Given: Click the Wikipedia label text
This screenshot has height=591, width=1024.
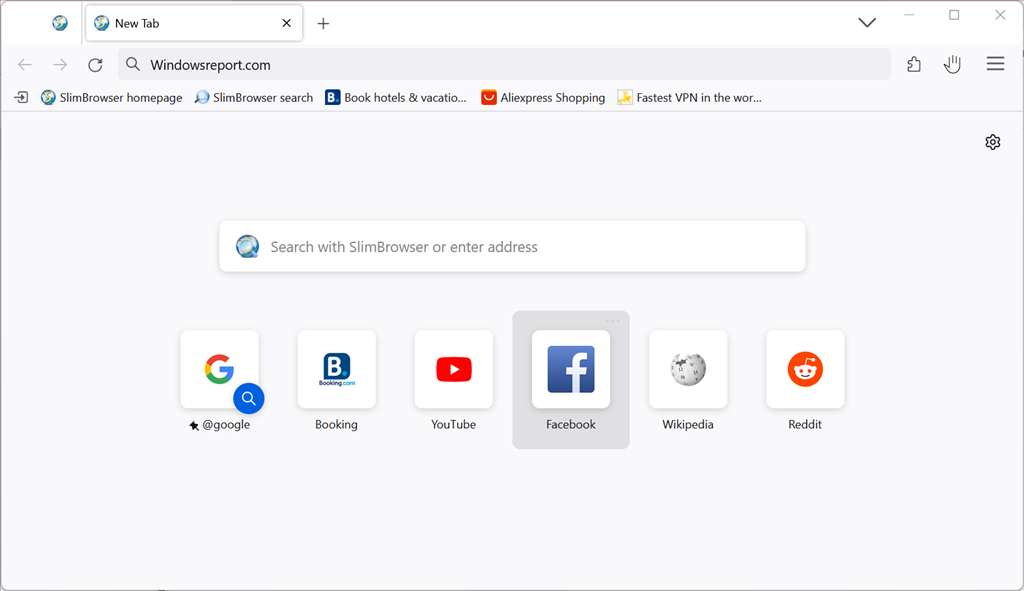Looking at the screenshot, I should [x=688, y=424].
